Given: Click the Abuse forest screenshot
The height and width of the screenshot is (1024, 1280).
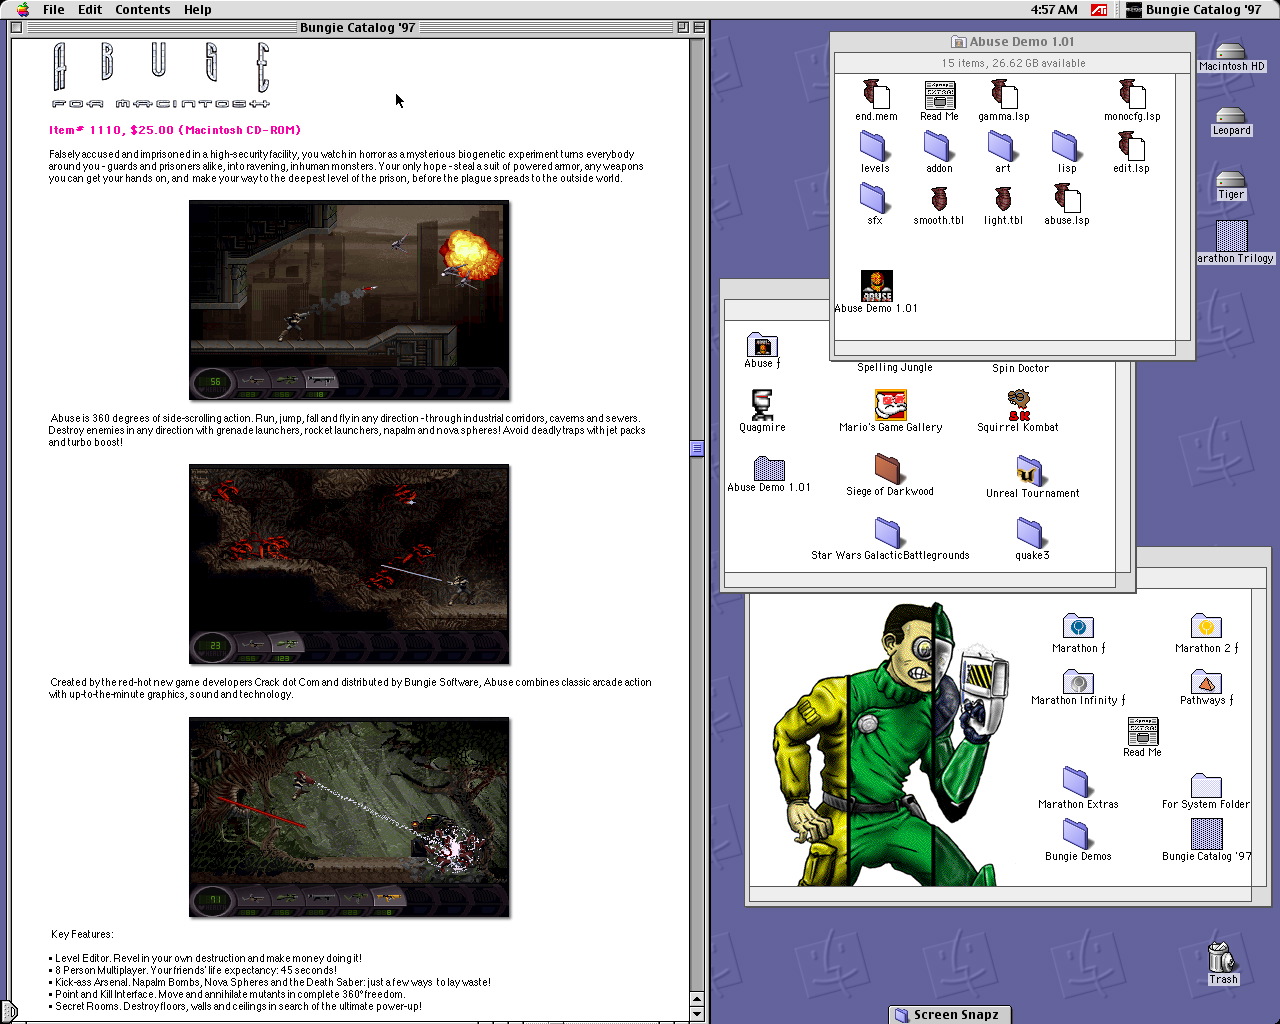Looking at the screenshot, I should tap(349, 817).
